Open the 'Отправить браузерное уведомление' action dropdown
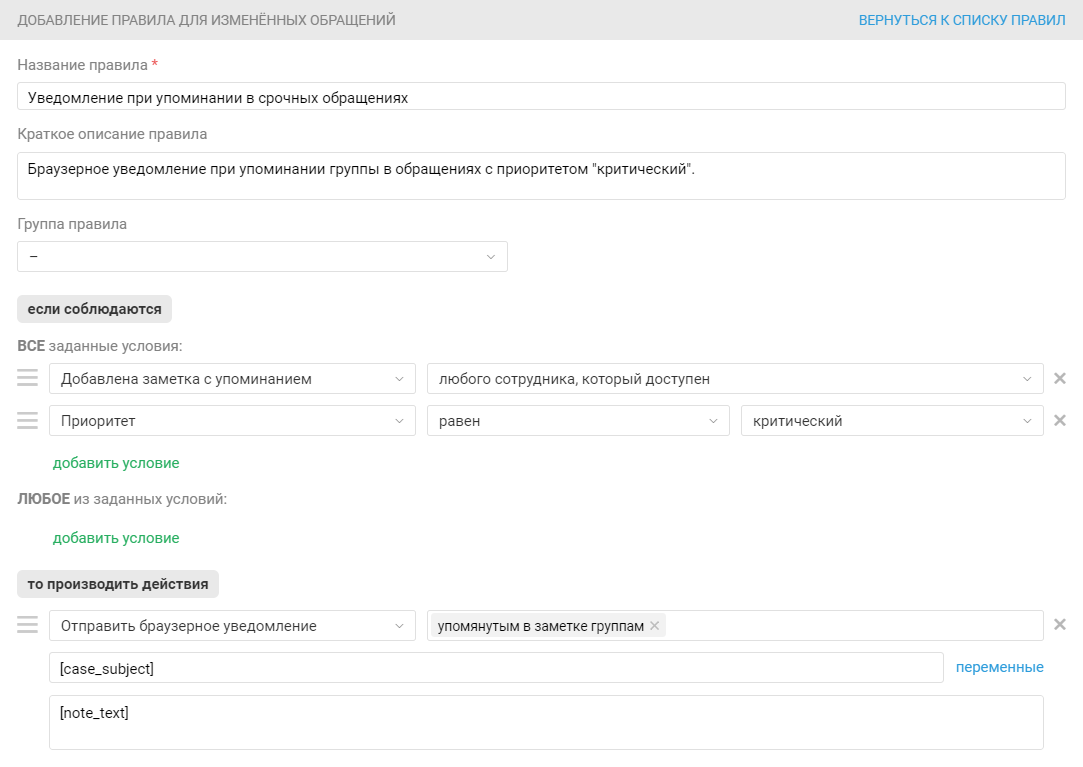The height and width of the screenshot is (767, 1083). pos(232,626)
